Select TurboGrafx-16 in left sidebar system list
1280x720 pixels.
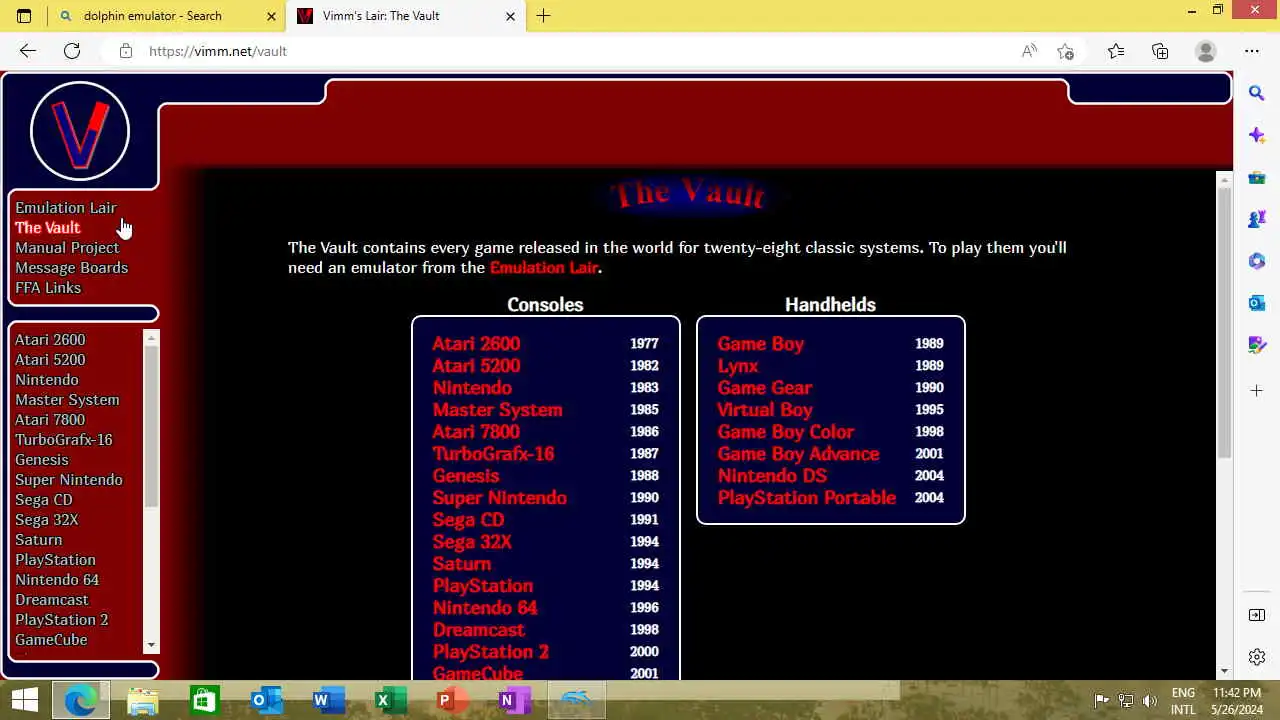(64, 439)
